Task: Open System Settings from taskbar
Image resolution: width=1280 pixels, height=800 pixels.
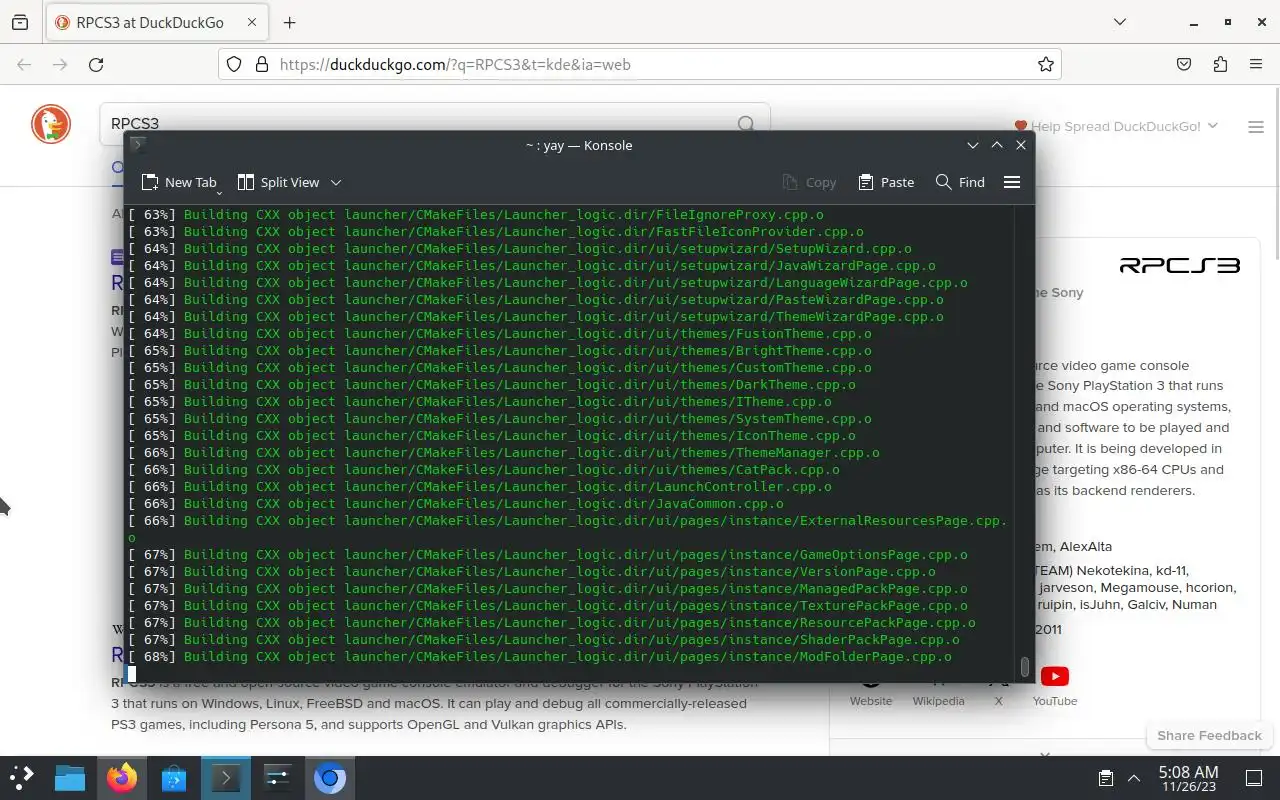Action: click(x=278, y=778)
